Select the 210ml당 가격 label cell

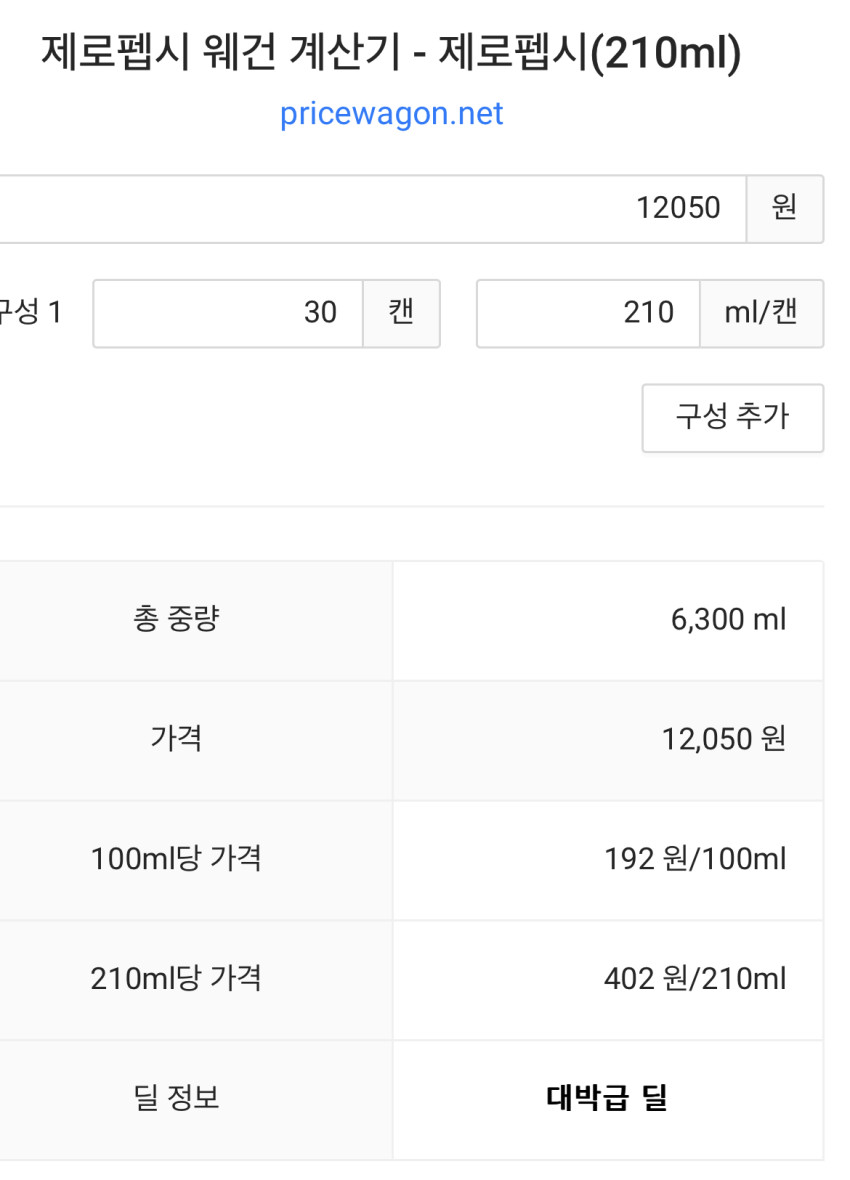176,978
